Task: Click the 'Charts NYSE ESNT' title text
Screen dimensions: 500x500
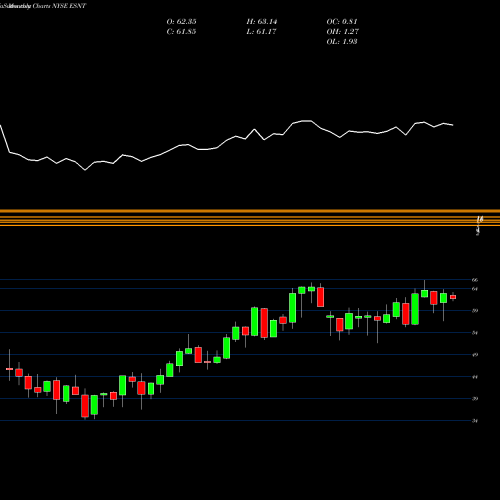Action: pos(59,6)
